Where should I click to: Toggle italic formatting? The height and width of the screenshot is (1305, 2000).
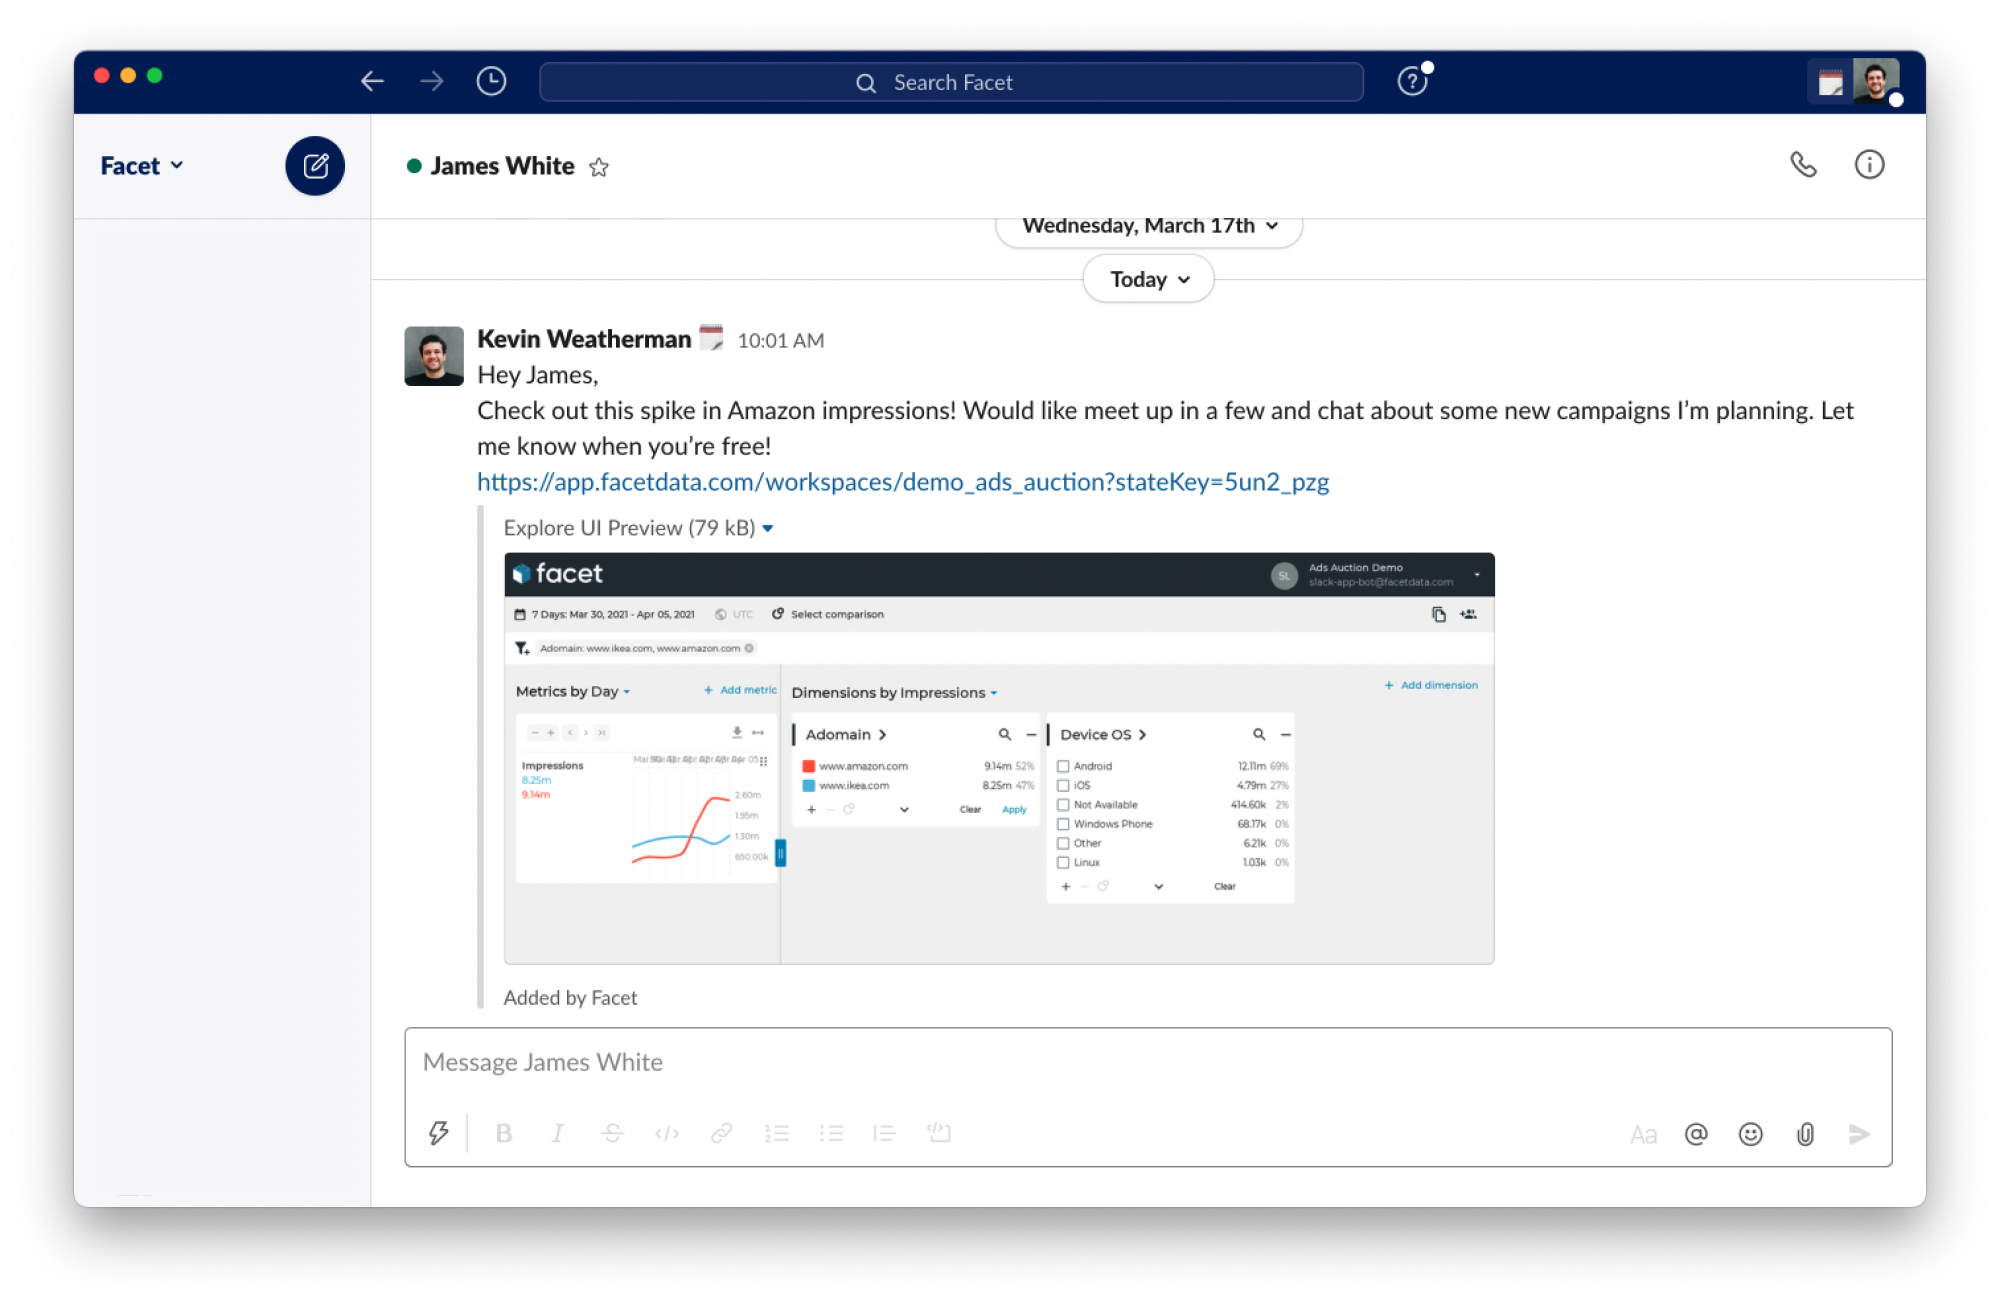558,1133
